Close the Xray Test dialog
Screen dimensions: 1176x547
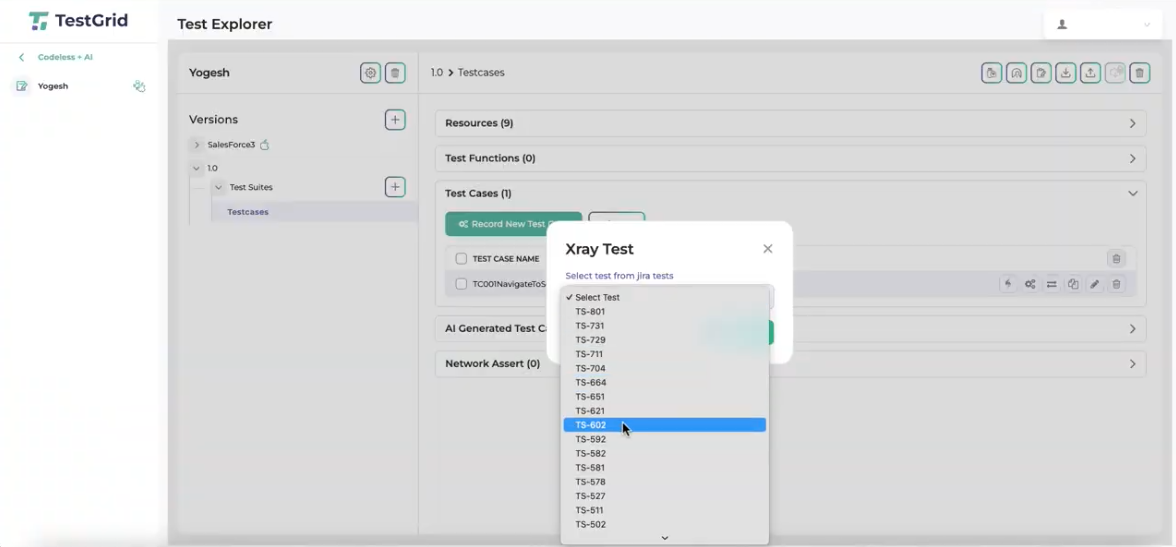pos(767,249)
